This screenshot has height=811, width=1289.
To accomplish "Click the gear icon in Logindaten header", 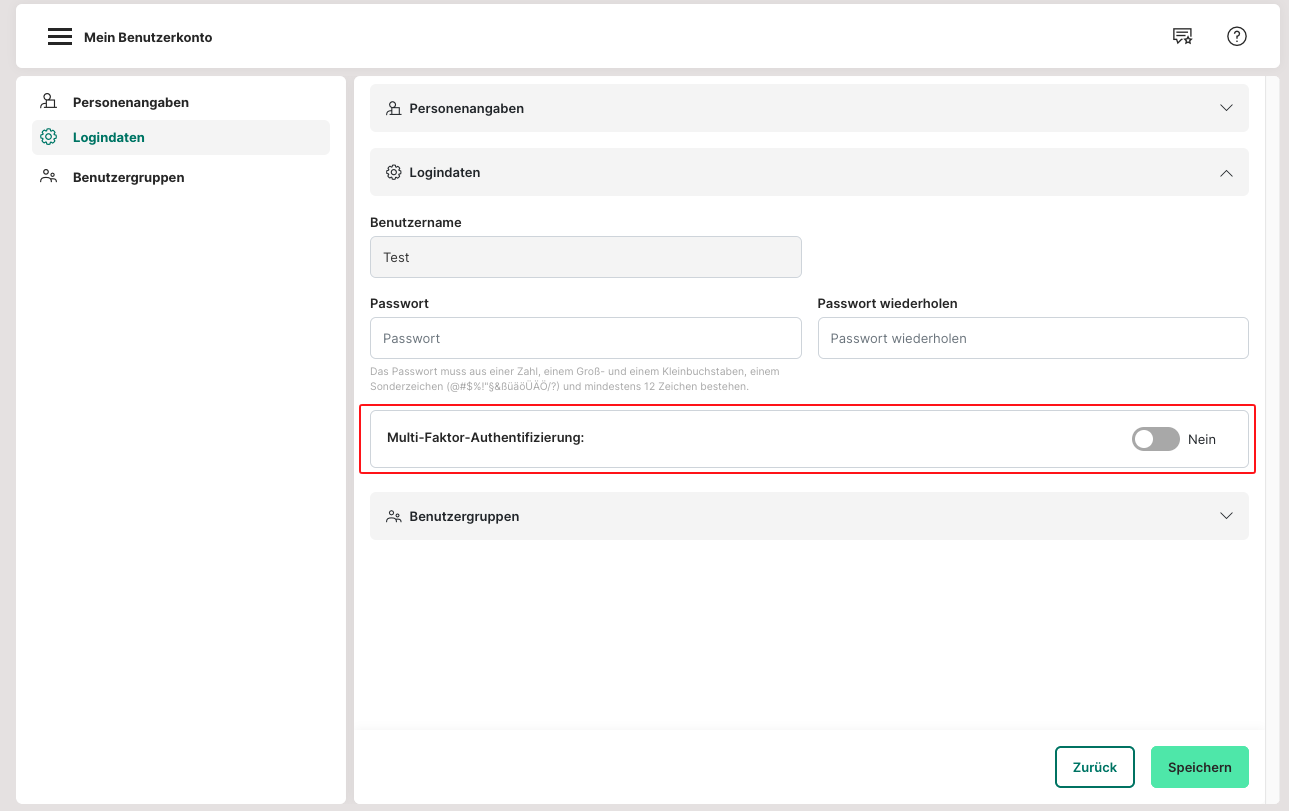I will tap(394, 172).
